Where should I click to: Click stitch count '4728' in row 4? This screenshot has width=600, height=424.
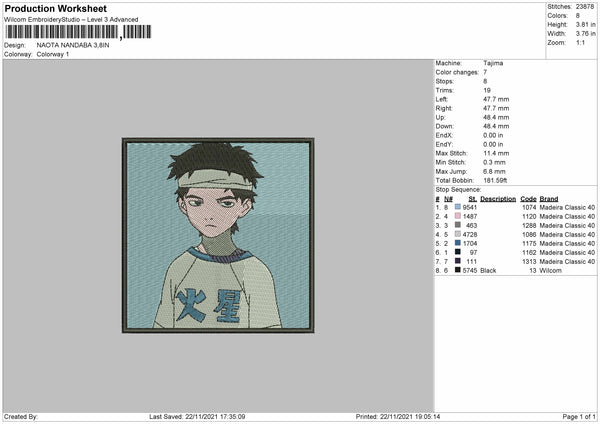pos(470,234)
